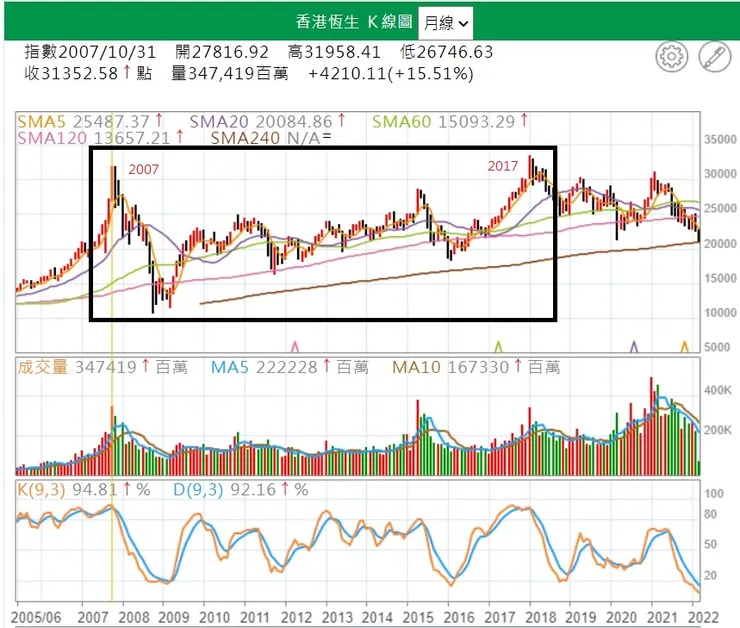Click the SMA120 indicator label
This screenshot has height=628, width=740.
pyautogui.click(x=52, y=138)
